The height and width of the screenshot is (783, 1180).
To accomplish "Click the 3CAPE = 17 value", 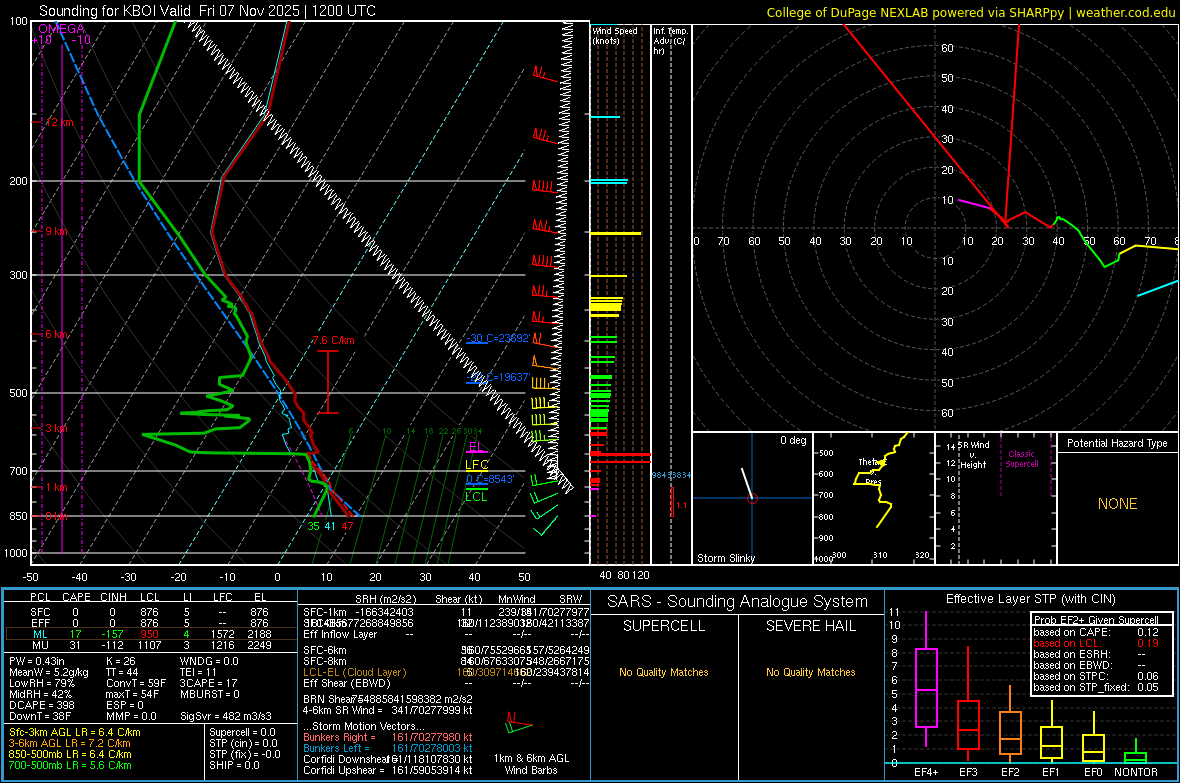I will (208, 683).
